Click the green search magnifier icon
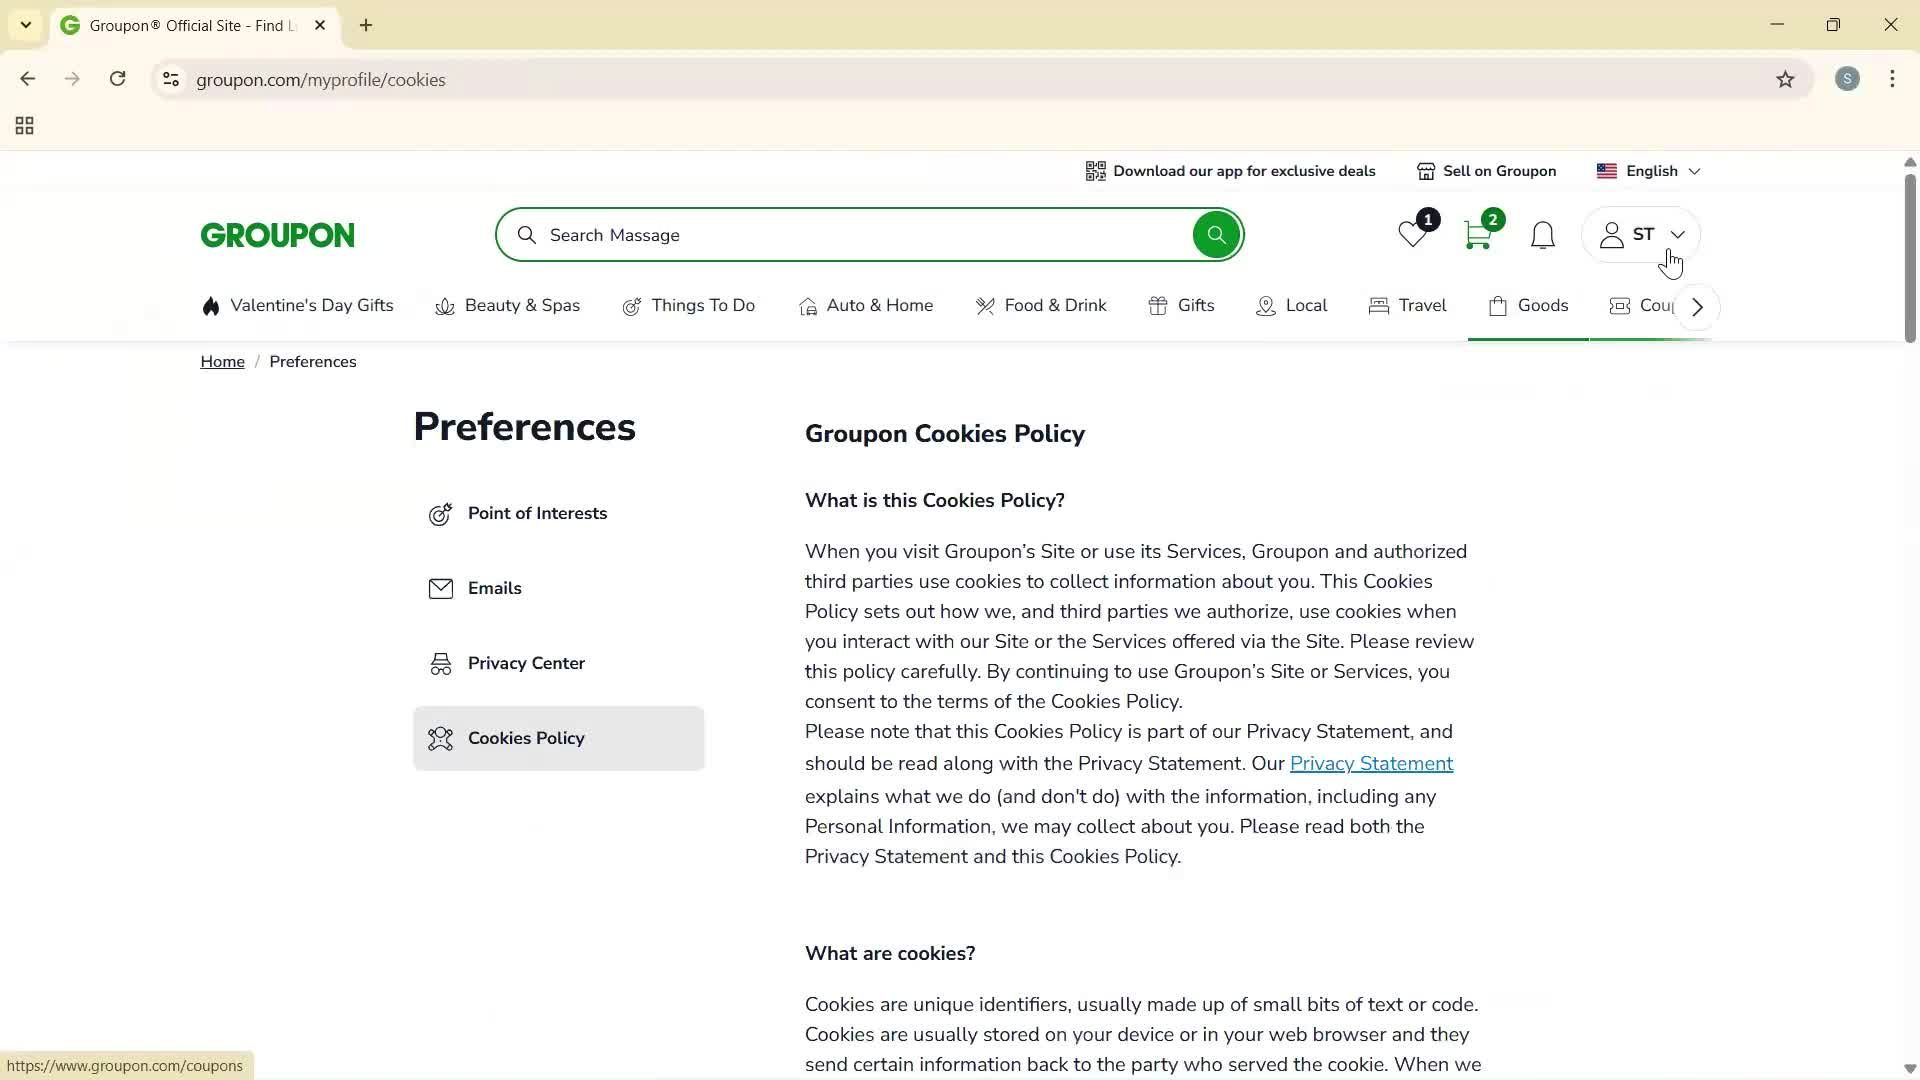Viewport: 1920px width, 1080px height. click(1215, 234)
